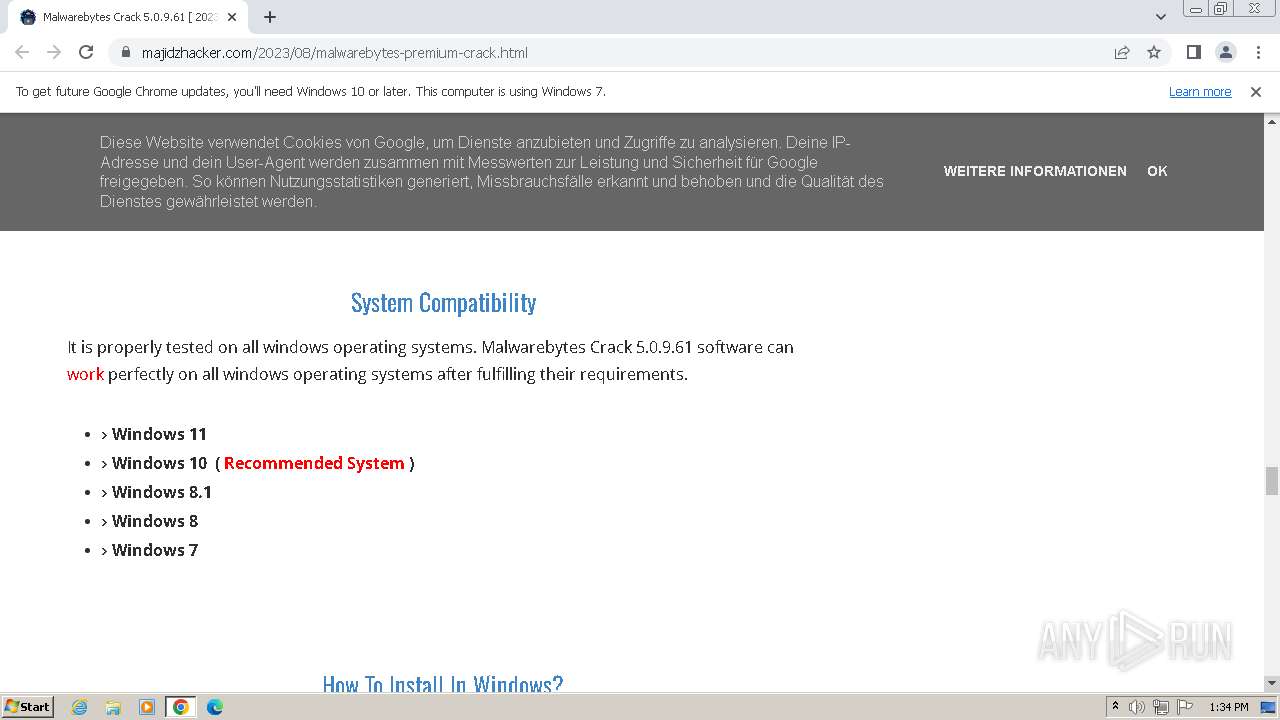The image size is (1280, 720).
Task: Click the page vertical scrollbar thumb
Action: 1272,481
